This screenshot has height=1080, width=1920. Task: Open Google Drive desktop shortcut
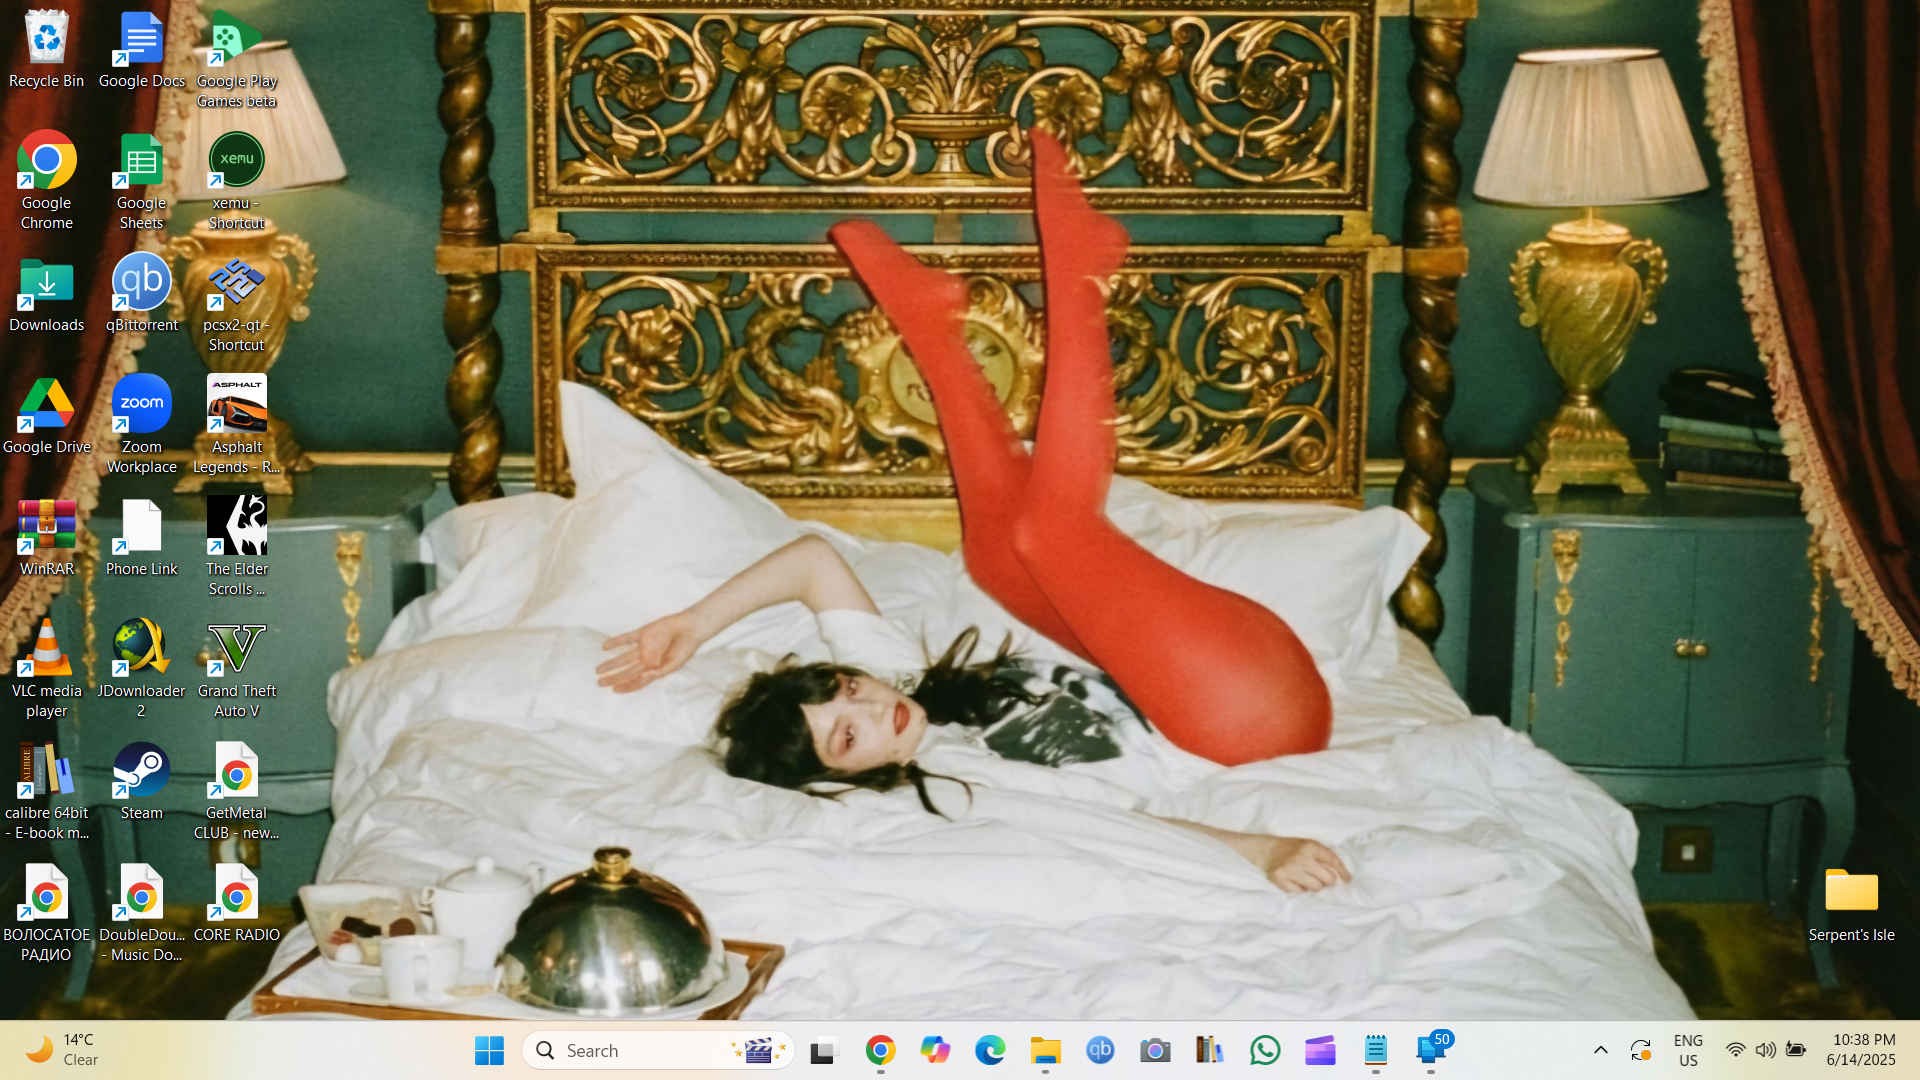[46, 417]
